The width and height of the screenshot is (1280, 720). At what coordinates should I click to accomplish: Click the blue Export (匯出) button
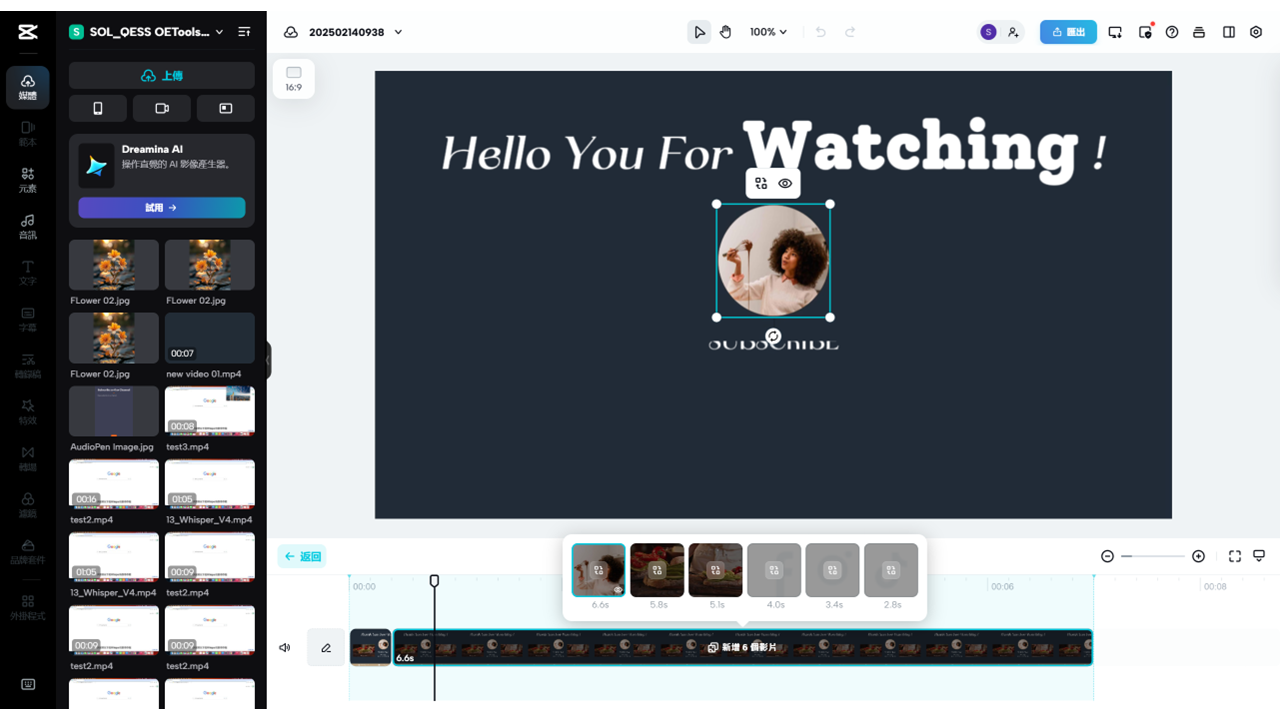[x=1068, y=32]
